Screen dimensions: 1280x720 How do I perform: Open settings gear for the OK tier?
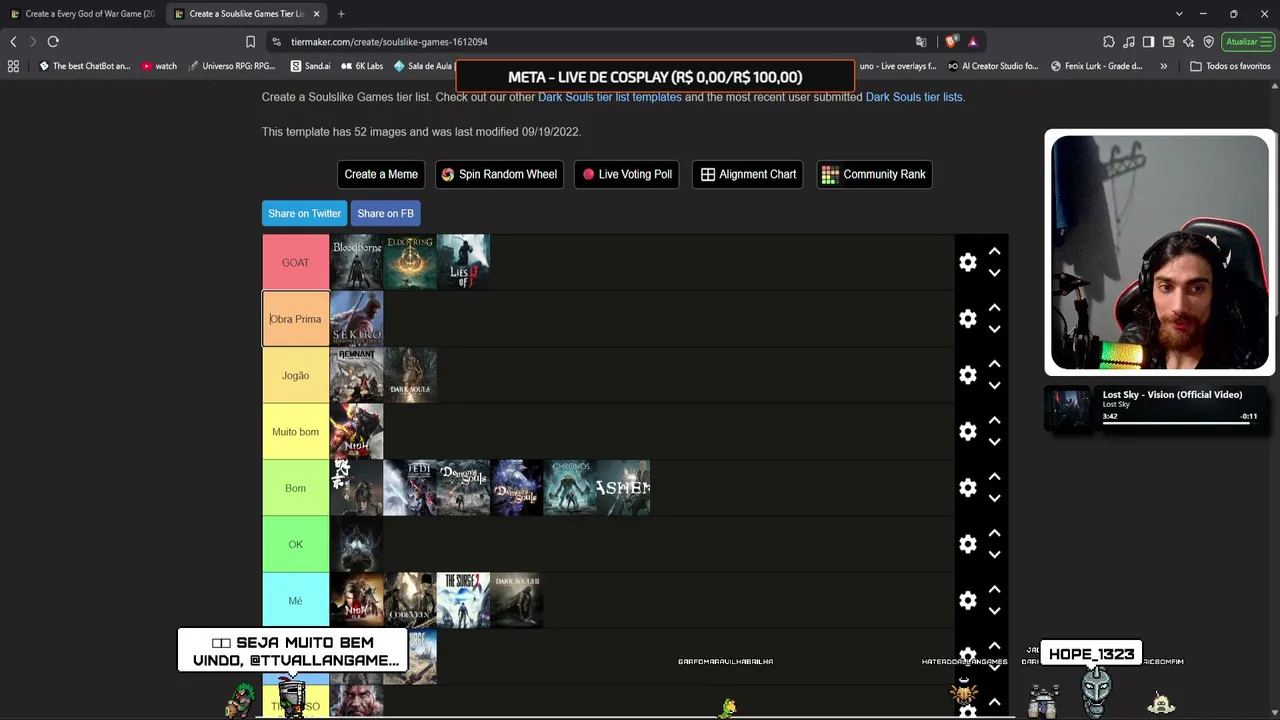click(967, 544)
